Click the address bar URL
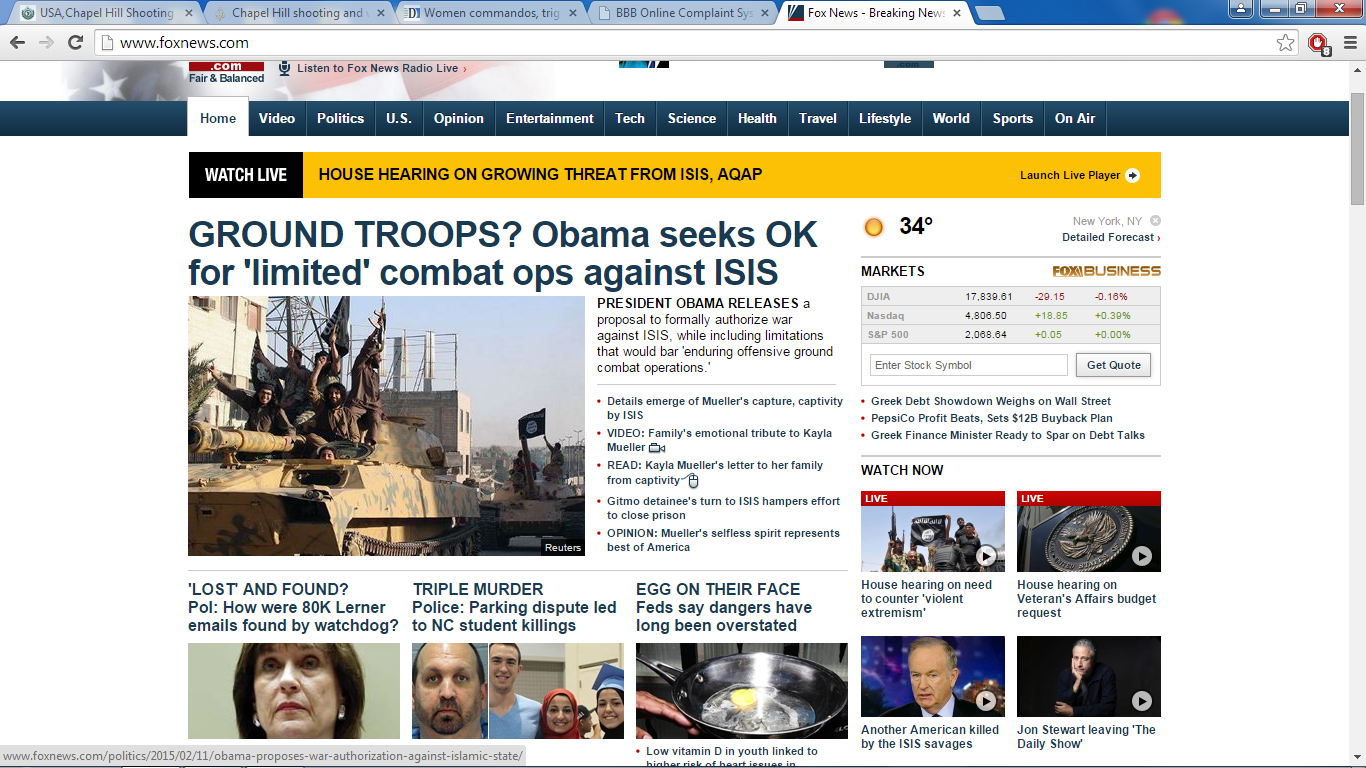The height and width of the screenshot is (768, 1366). 184,43
